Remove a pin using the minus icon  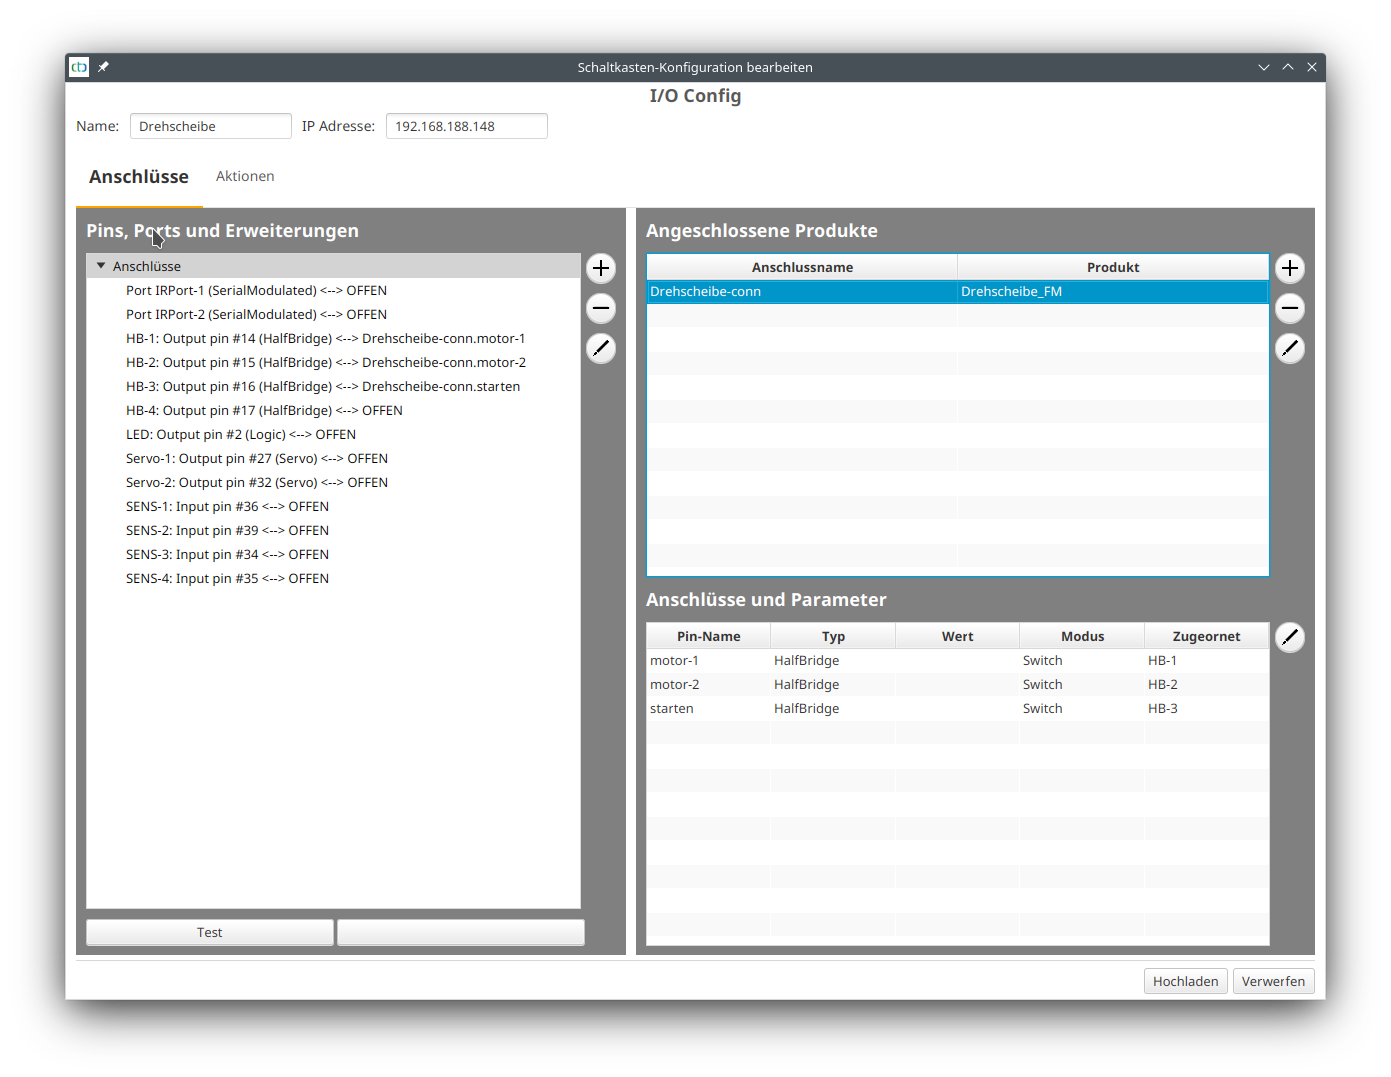pyautogui.click(x=600, y=308)
